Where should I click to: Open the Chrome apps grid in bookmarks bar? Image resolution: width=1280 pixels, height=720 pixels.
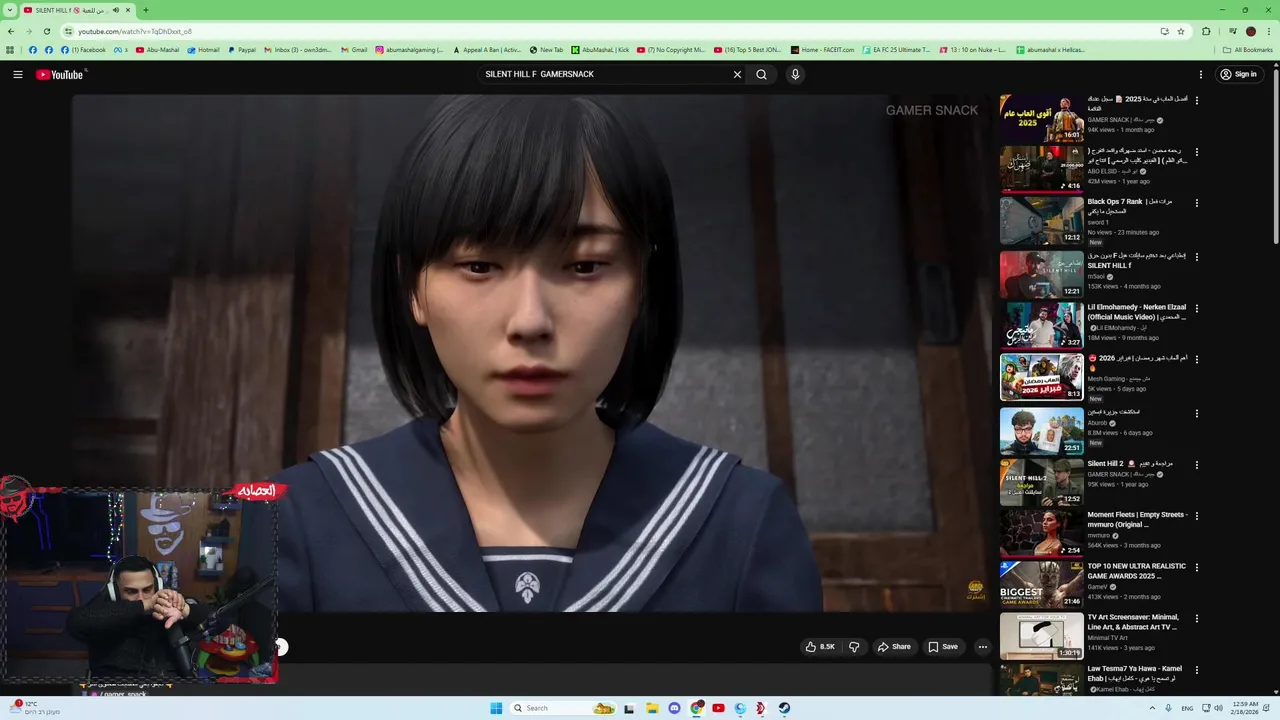[x=10, y=50]
